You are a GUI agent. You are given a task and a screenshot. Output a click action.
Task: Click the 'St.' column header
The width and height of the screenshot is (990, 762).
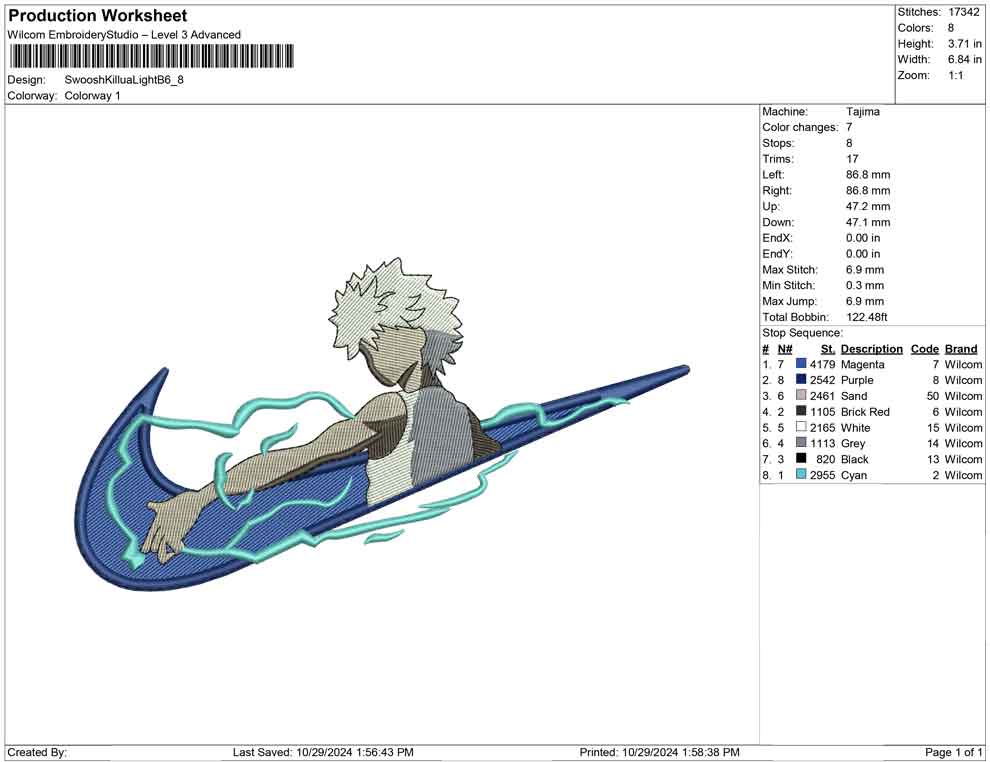[x=828, y=348]
